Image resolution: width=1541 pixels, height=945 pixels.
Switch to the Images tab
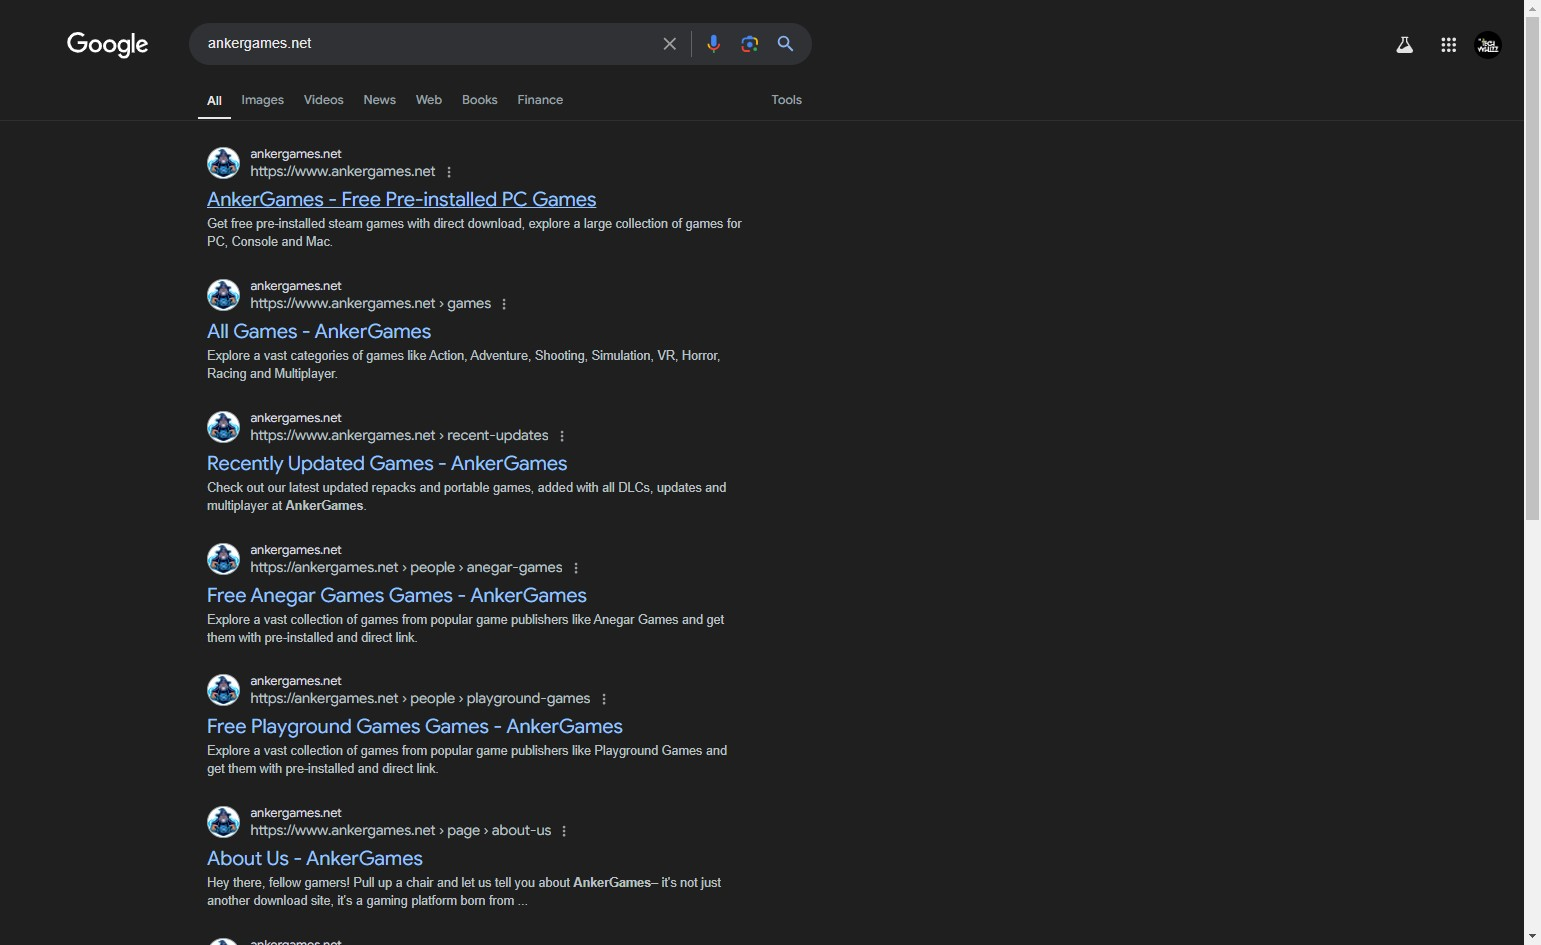(x=263, y=100)
